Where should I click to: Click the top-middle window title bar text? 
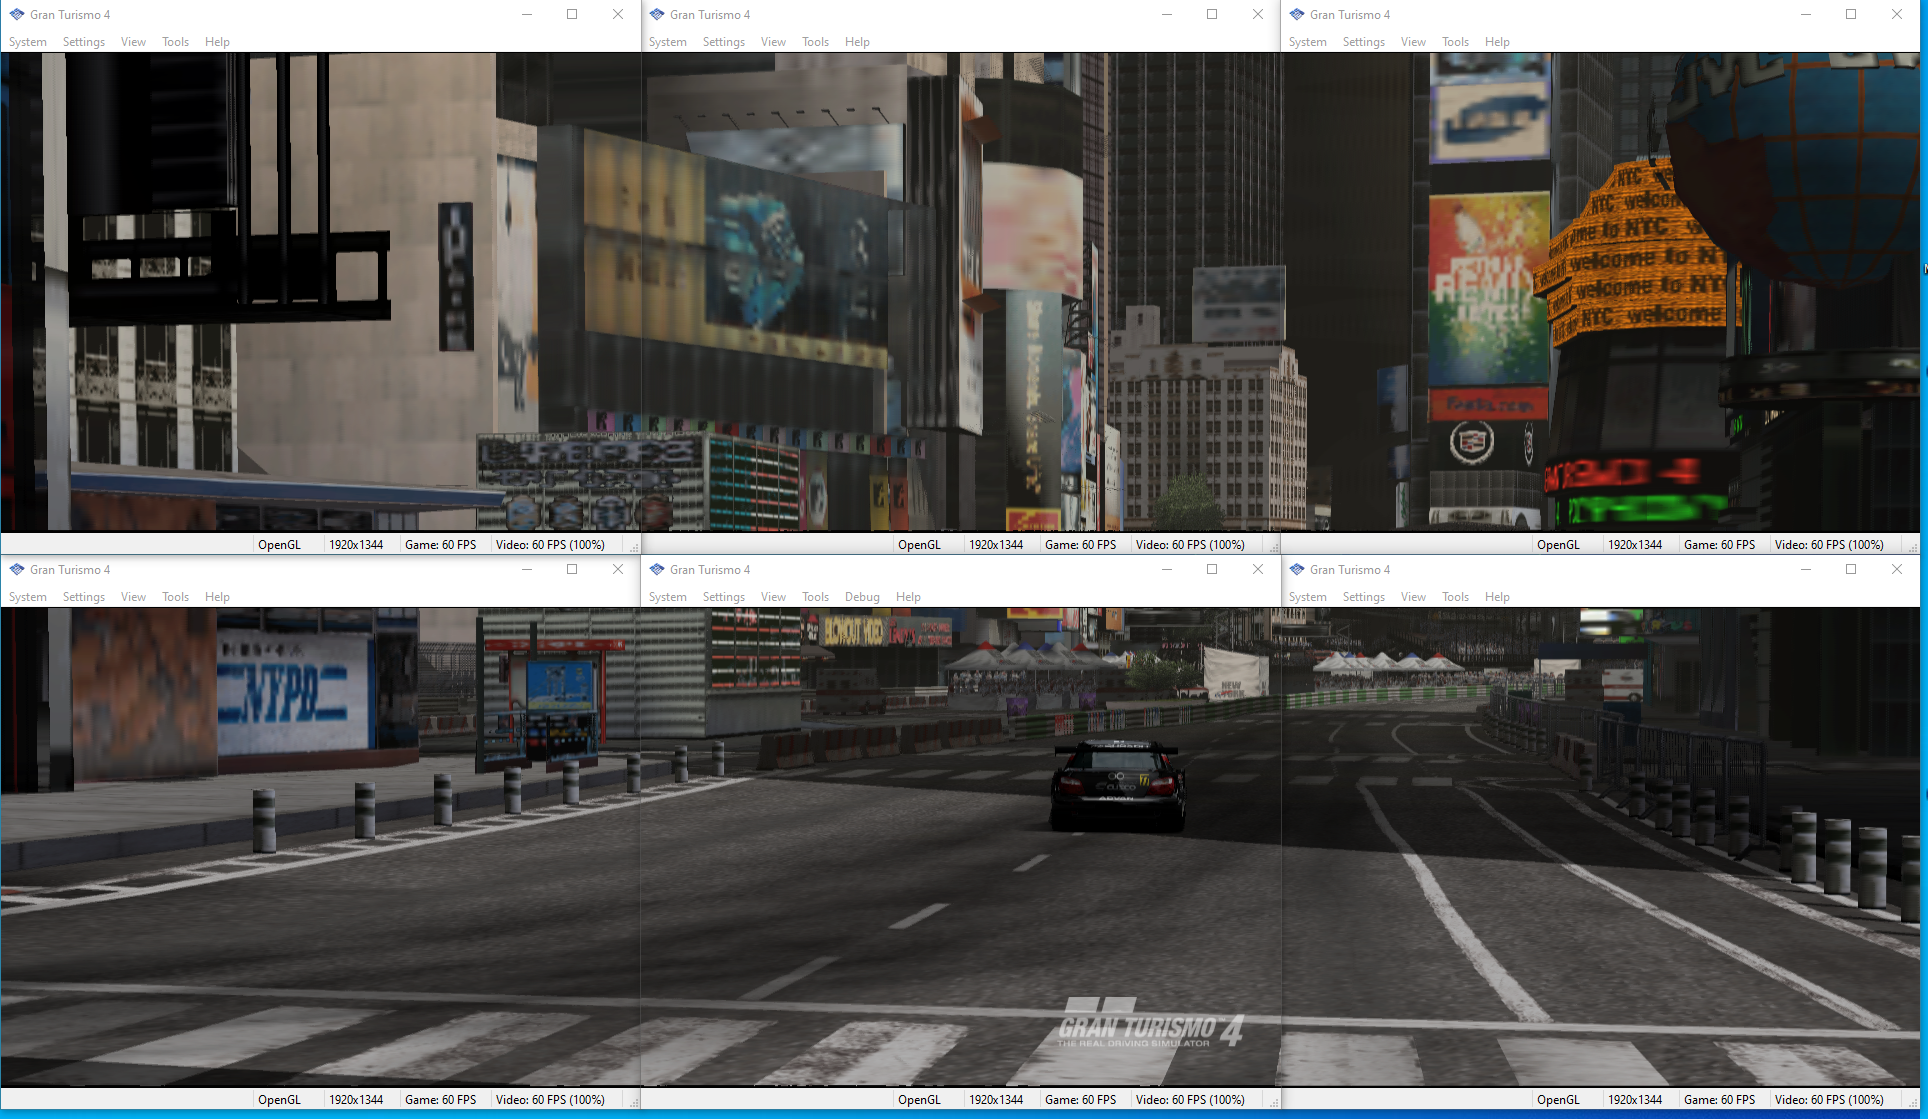coord(710,14)
